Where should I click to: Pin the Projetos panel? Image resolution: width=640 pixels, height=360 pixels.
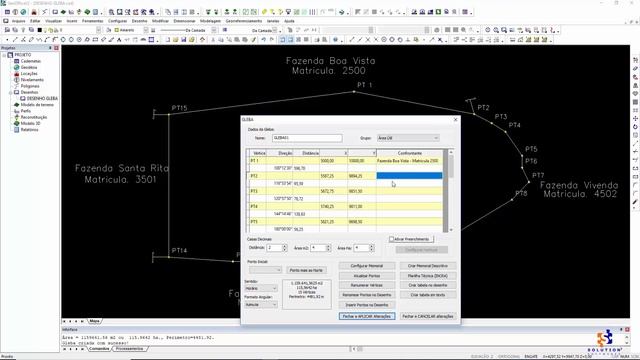(x=50, y=48)
